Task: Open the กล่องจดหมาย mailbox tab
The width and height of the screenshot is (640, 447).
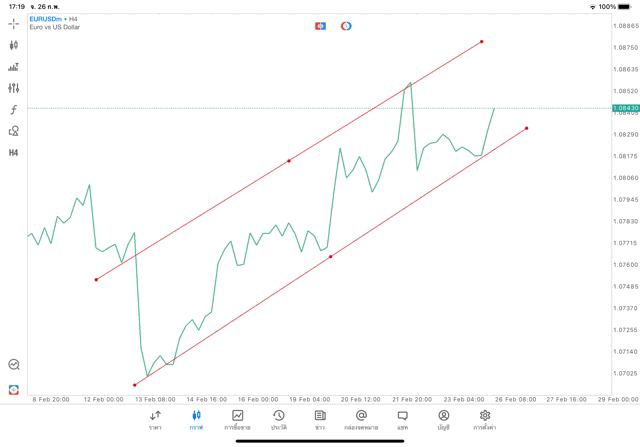Action: click(361, 419)
